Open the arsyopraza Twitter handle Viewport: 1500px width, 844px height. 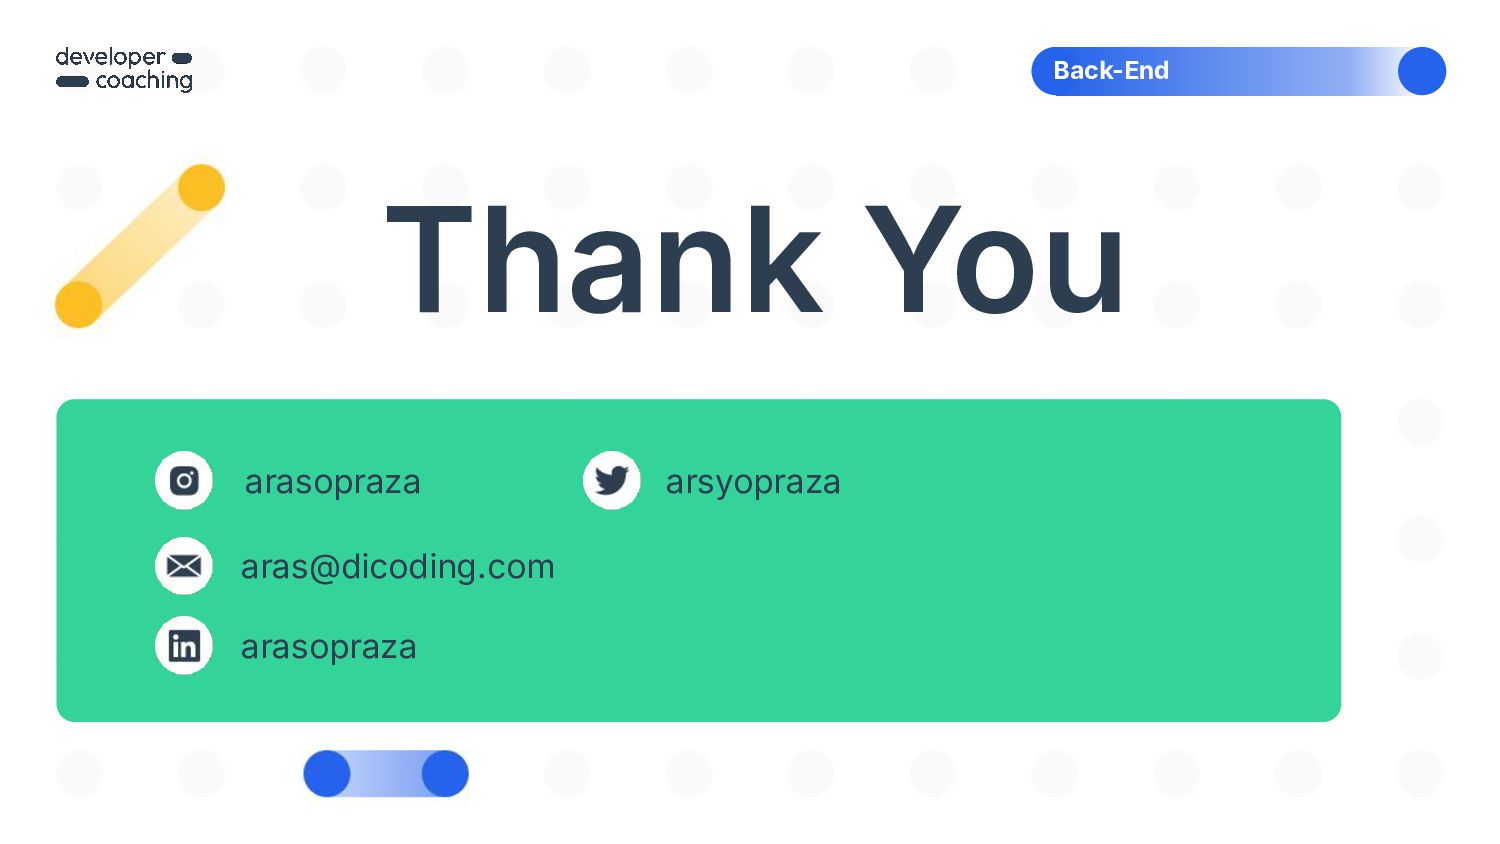pyautogui.click(x=753, y=482)
